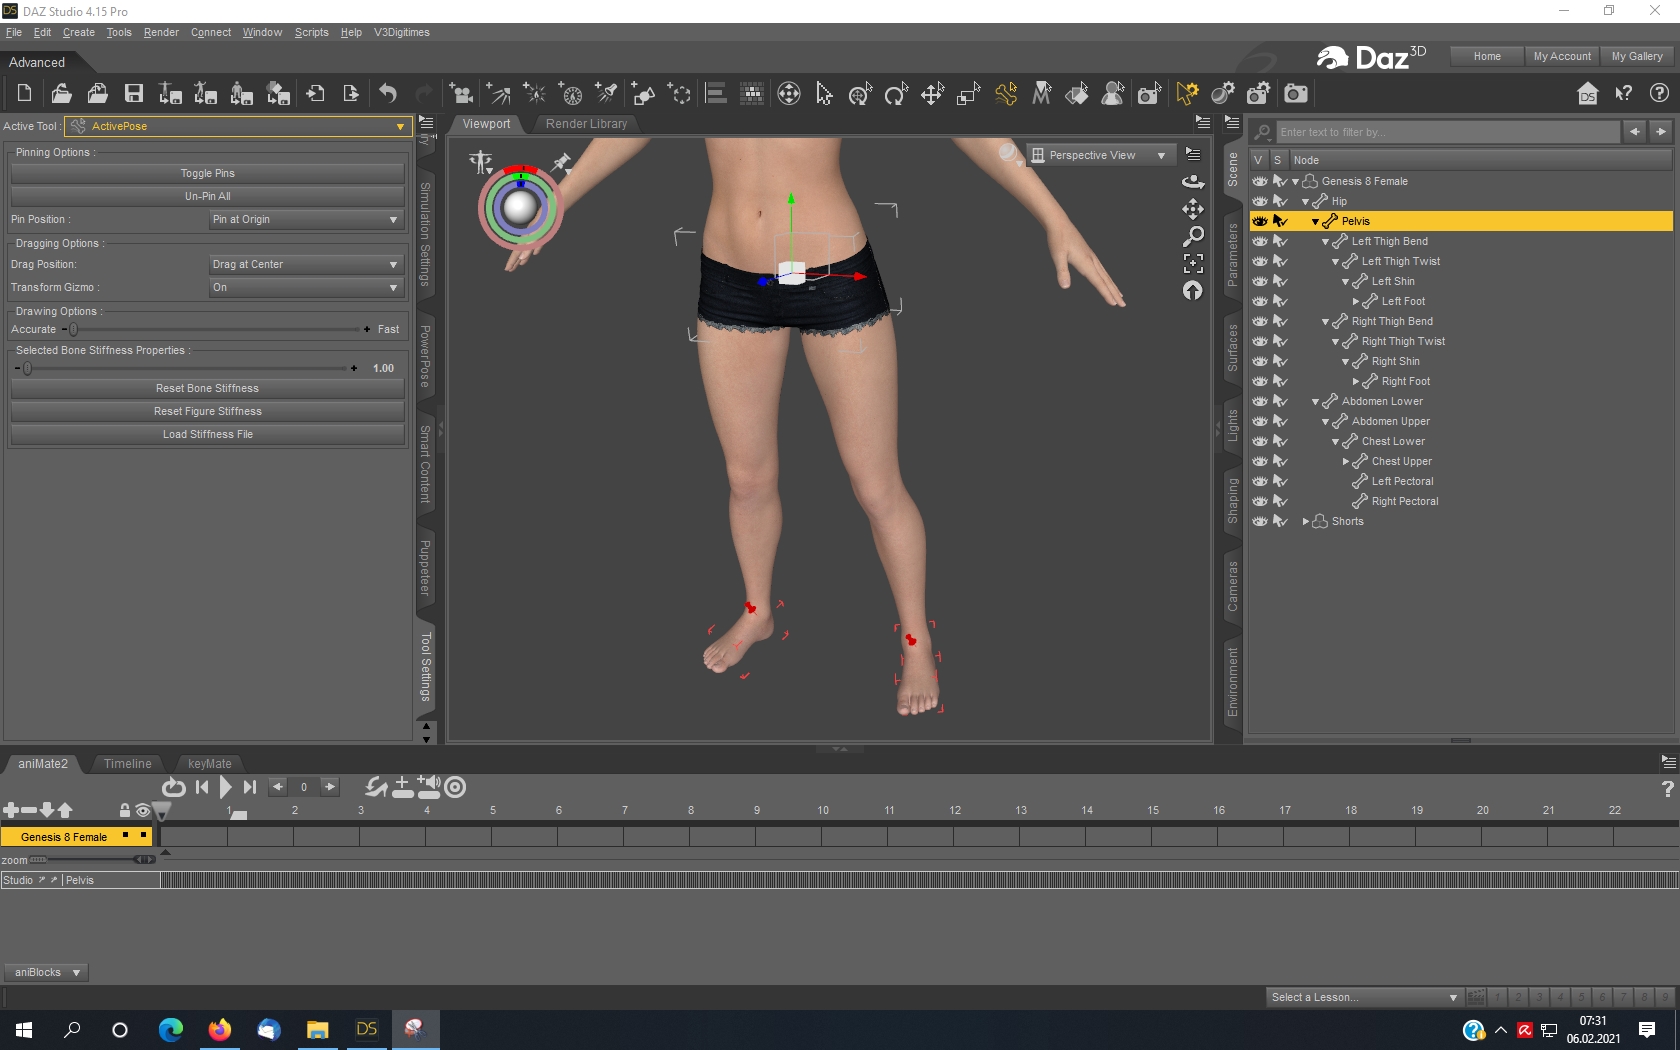Click the Render camera icon
Image resolution: width=1680 pixels, height=1050 pixels.
[1296, 94]
